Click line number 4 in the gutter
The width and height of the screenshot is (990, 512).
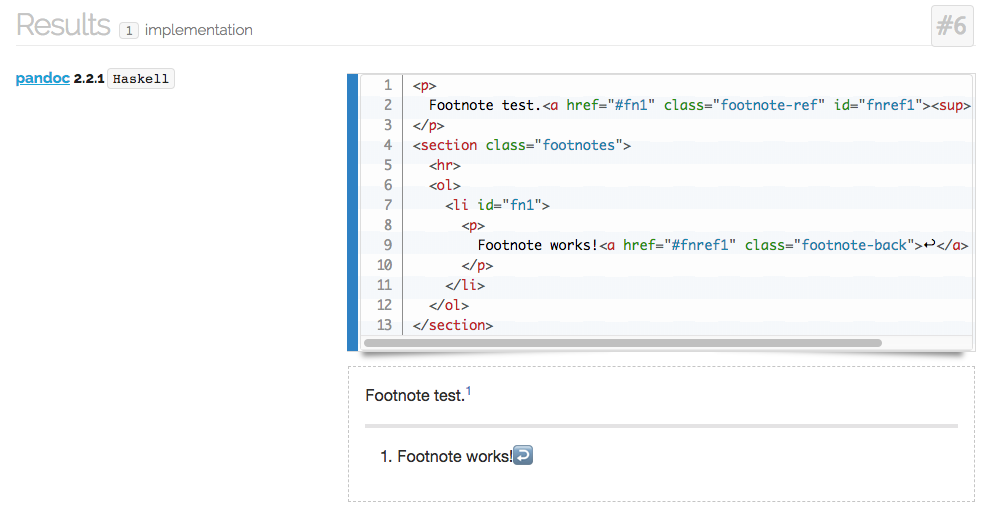point(386,145)
